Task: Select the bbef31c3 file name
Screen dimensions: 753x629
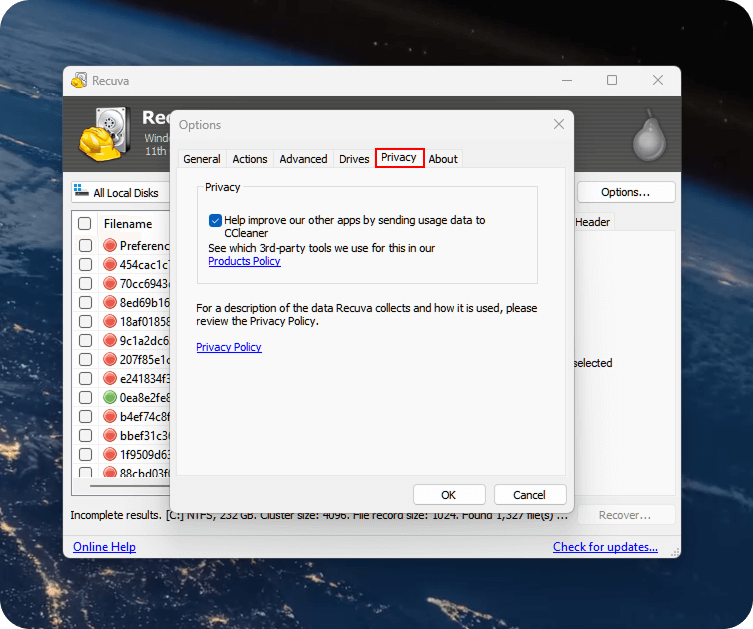Action: coord(145,435)
